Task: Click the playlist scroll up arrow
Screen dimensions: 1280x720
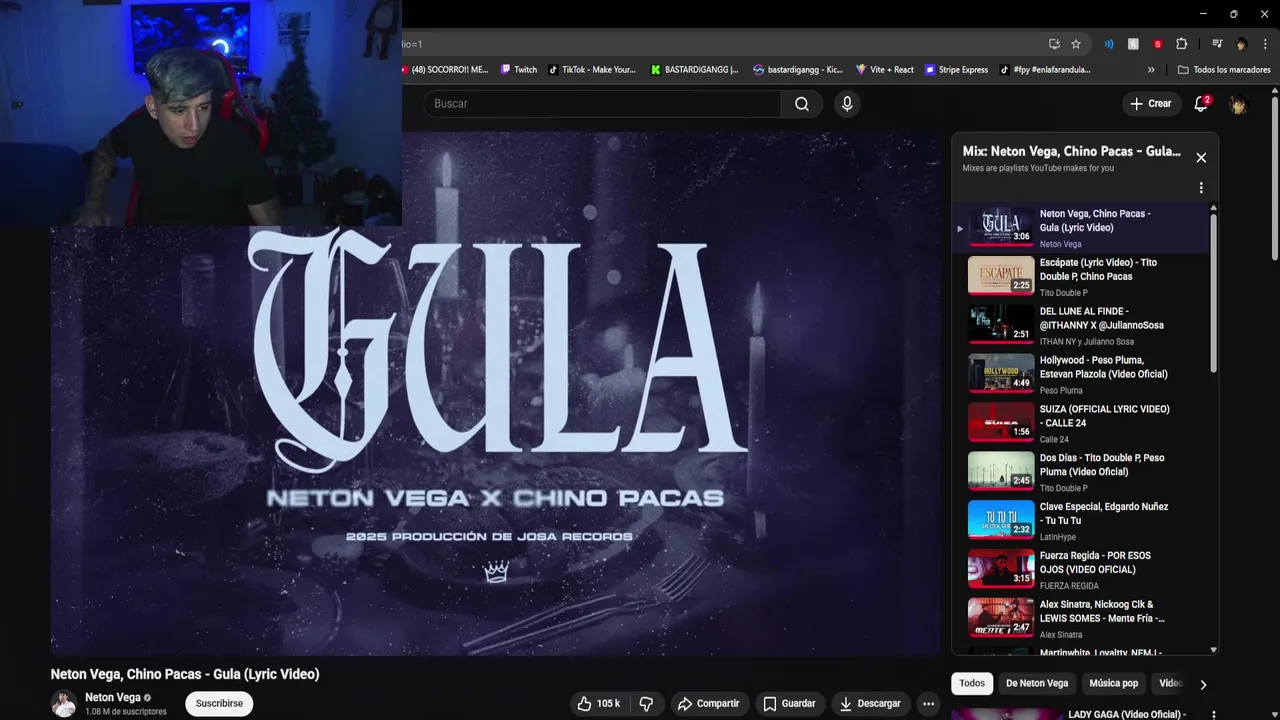Action: [x=1214, y=208]
